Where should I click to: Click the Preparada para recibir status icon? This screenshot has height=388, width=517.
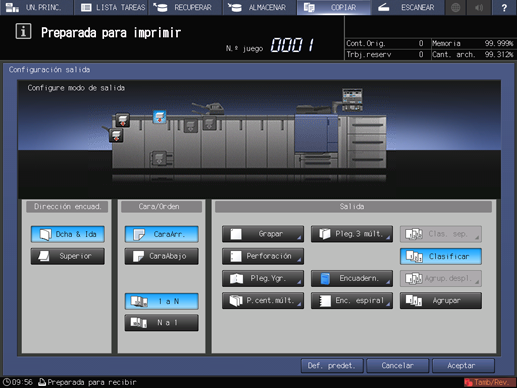pos(42,382)
